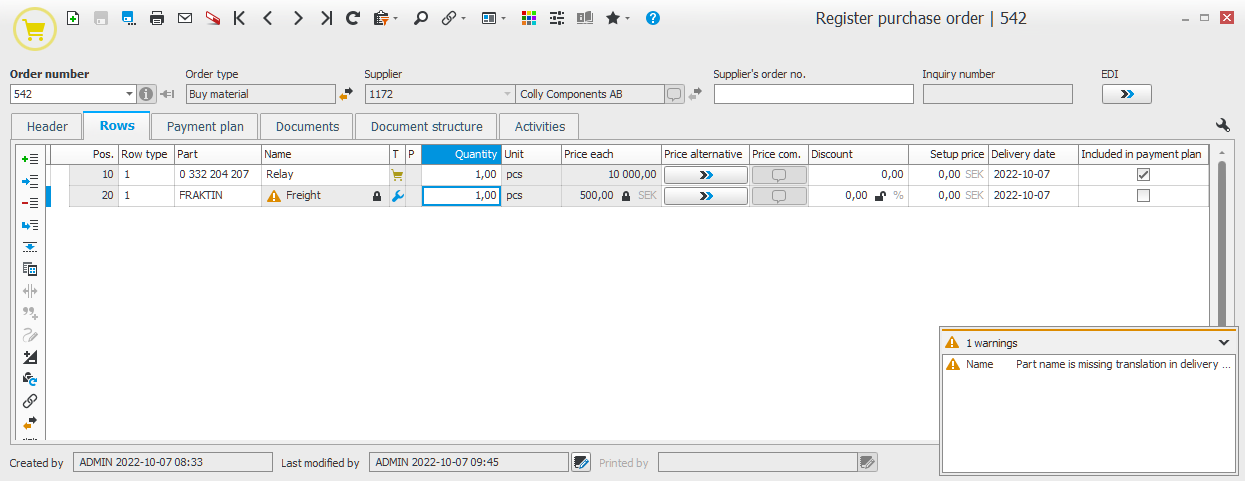Click the add row icon in left sidebar
This screenshot has width=1245, height=481.
(x=30, y=159)
